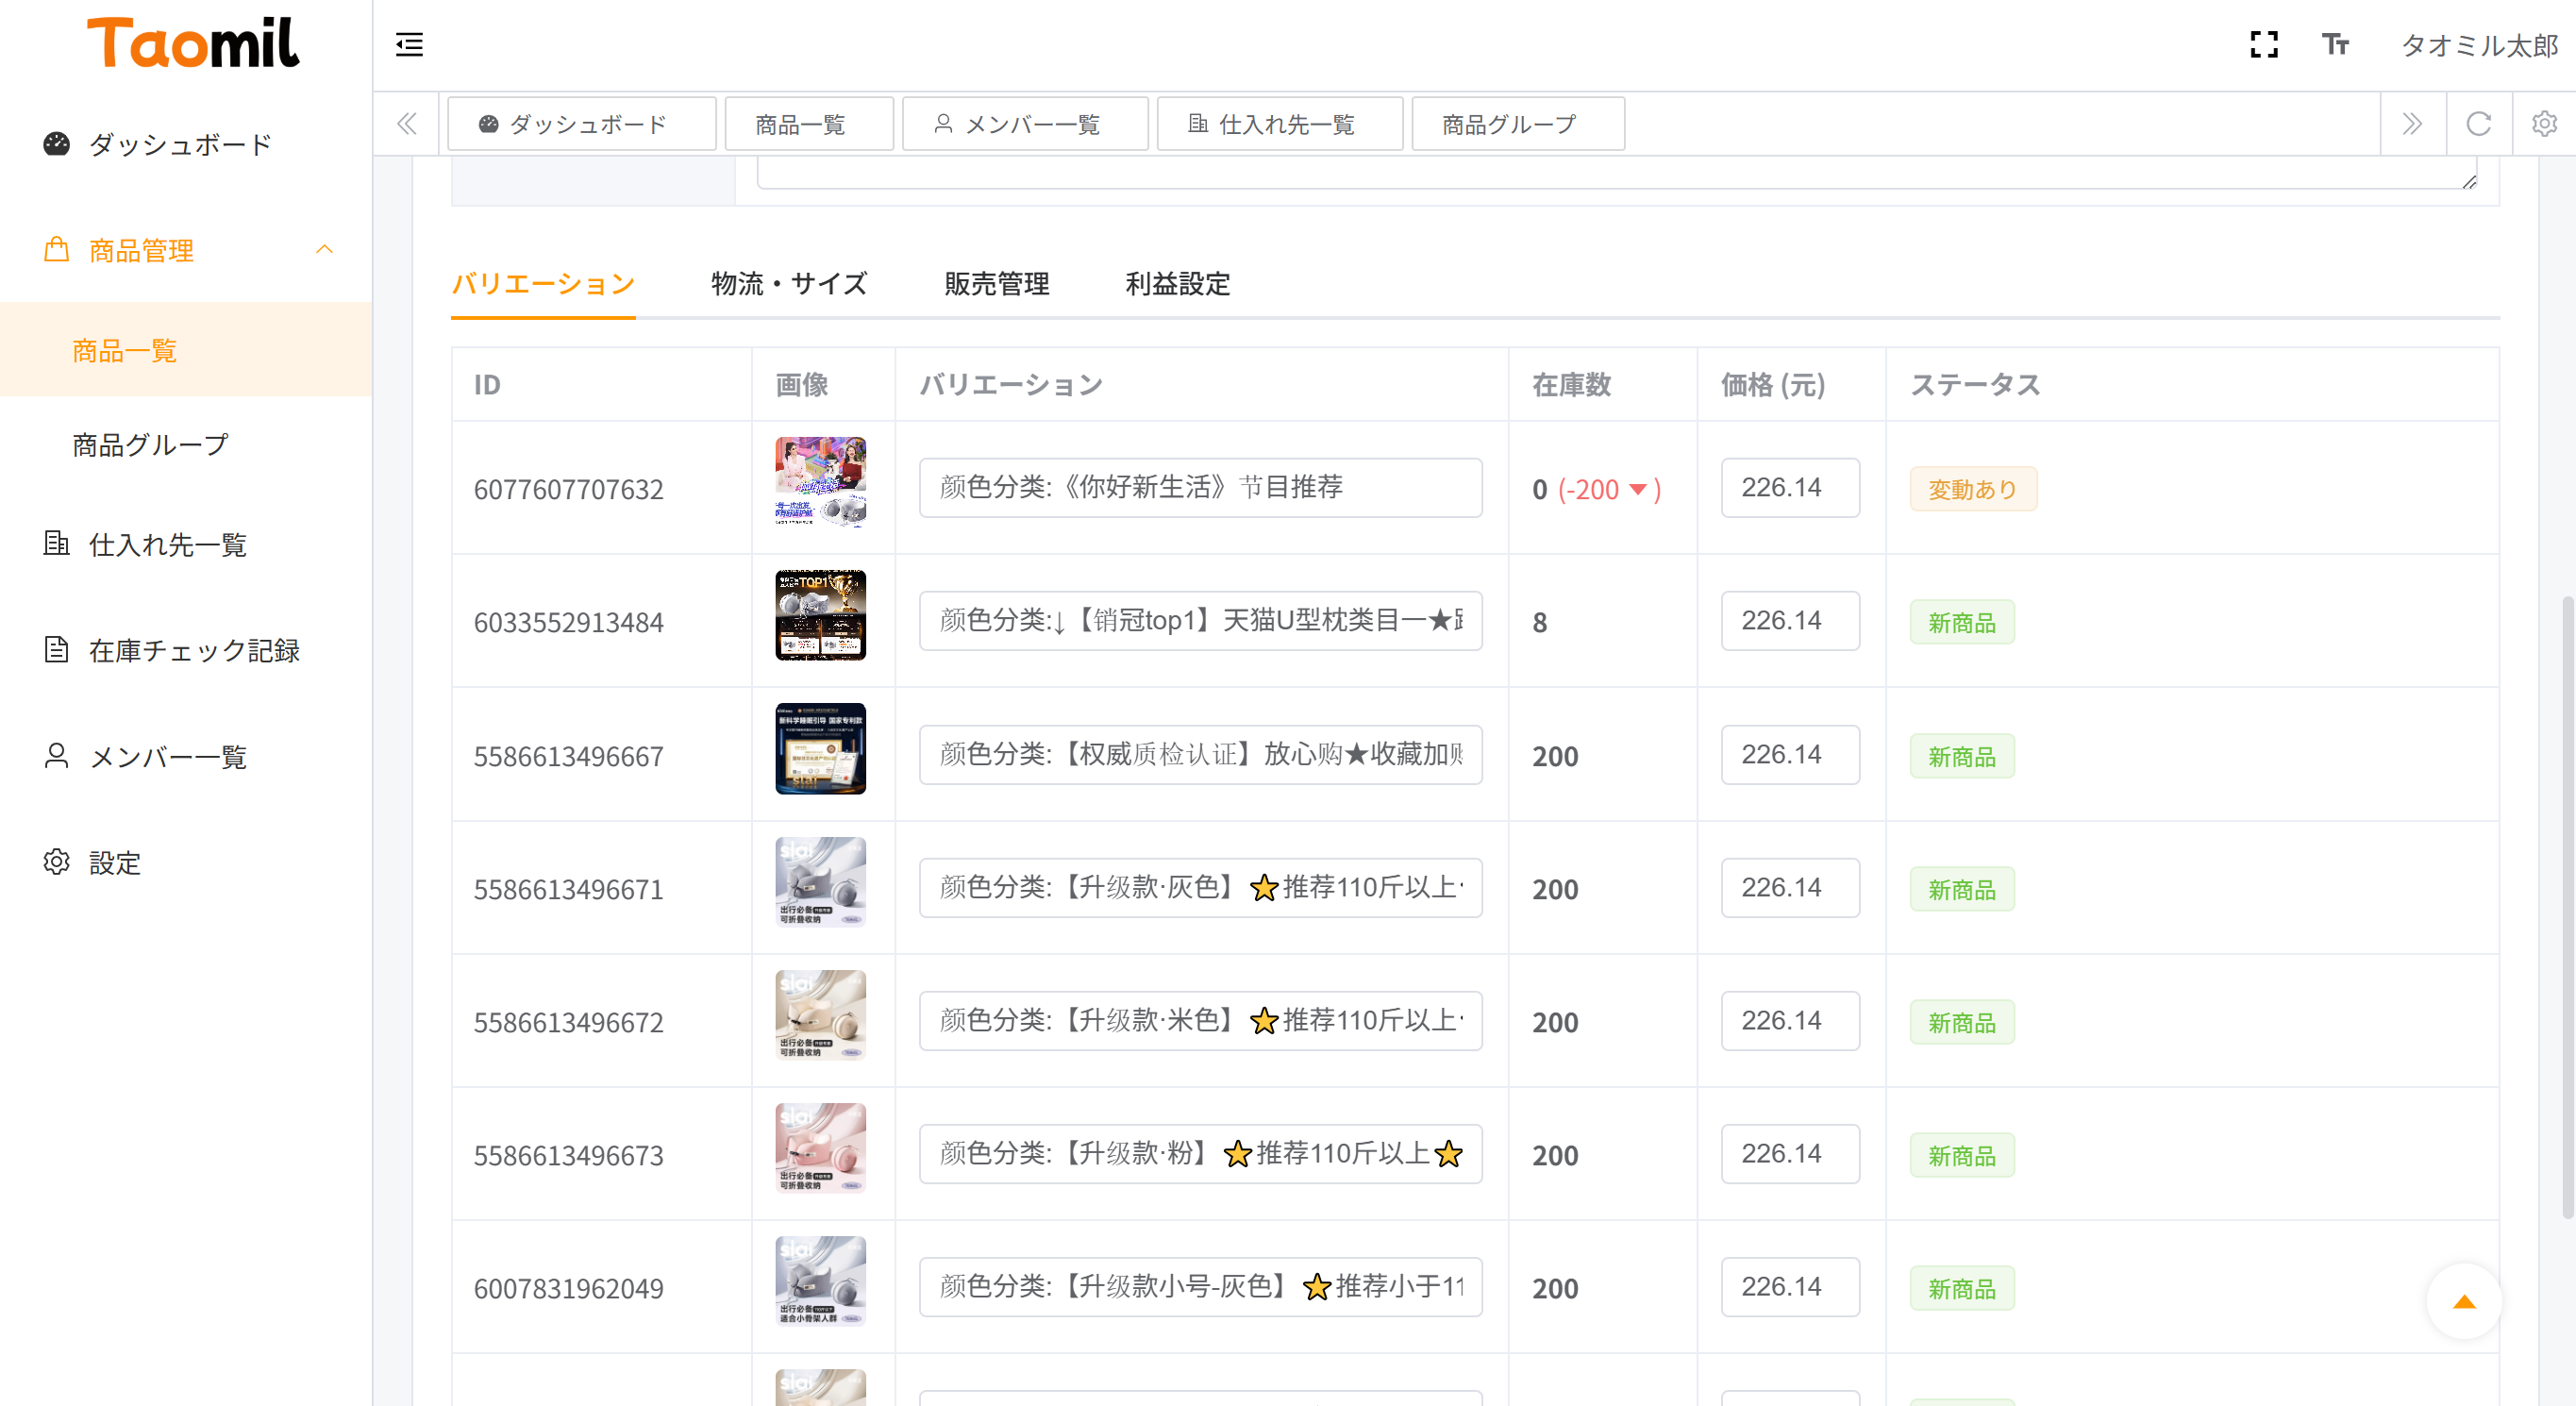The image size is (2576, 1406).
Task: Select the バリエーション tab
Action: tap(543, 284)
